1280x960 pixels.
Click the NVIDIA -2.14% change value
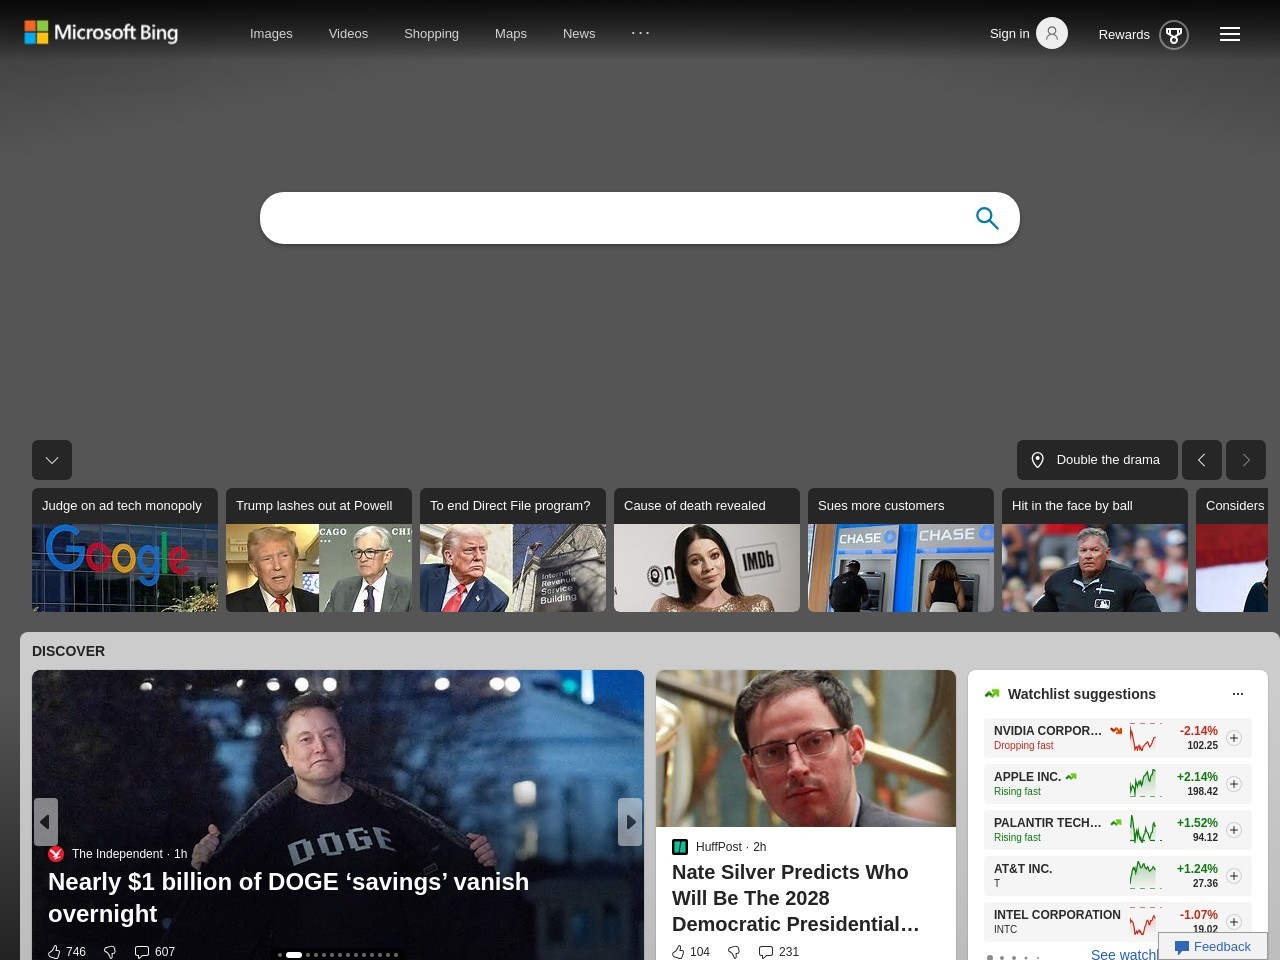(1198, 731)
